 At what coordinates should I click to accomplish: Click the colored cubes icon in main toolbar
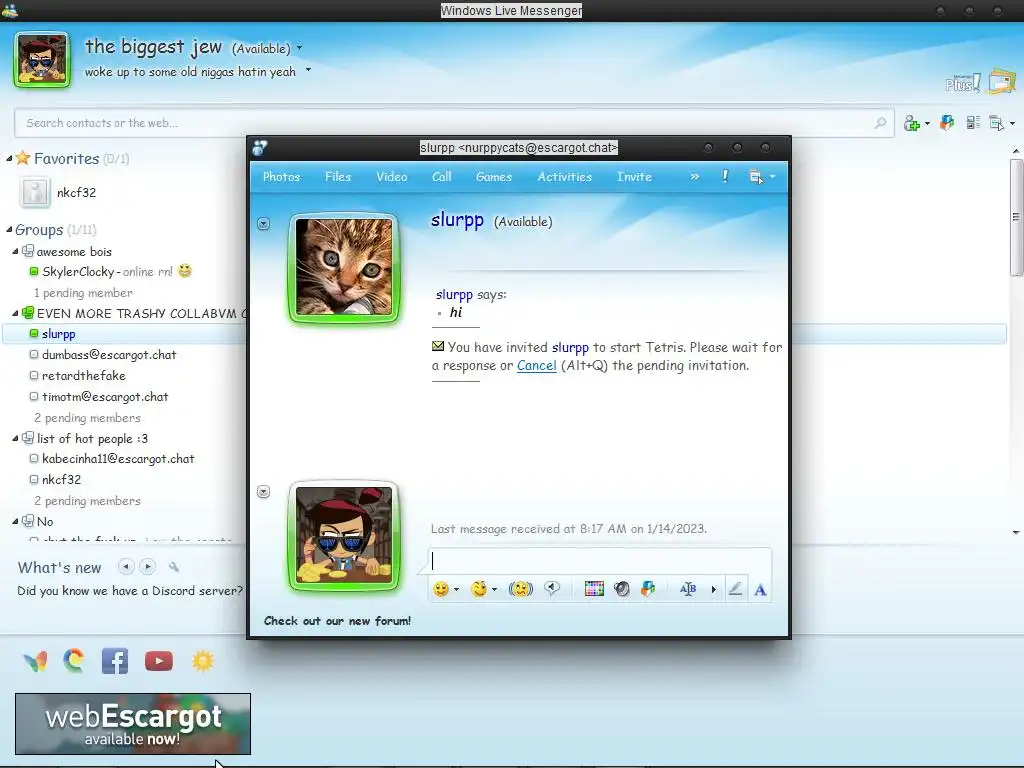click(x=947, y=122)
